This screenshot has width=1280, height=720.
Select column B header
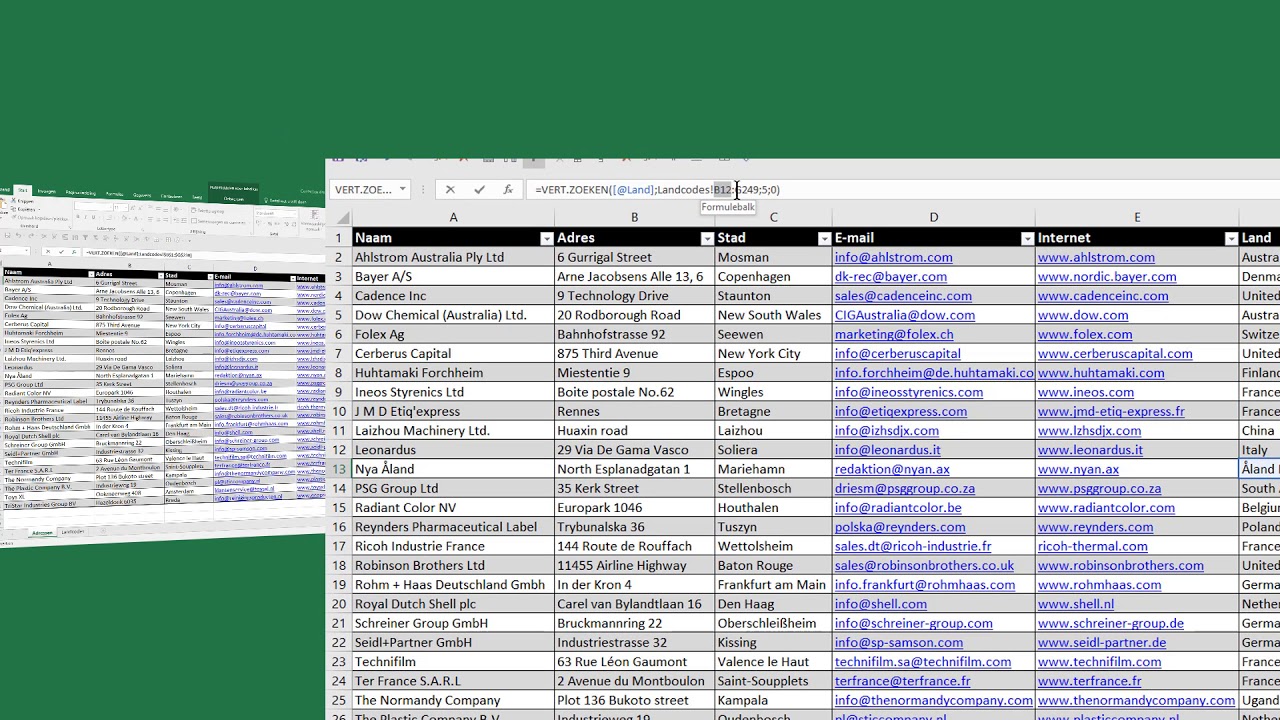[x=634, y=217]
